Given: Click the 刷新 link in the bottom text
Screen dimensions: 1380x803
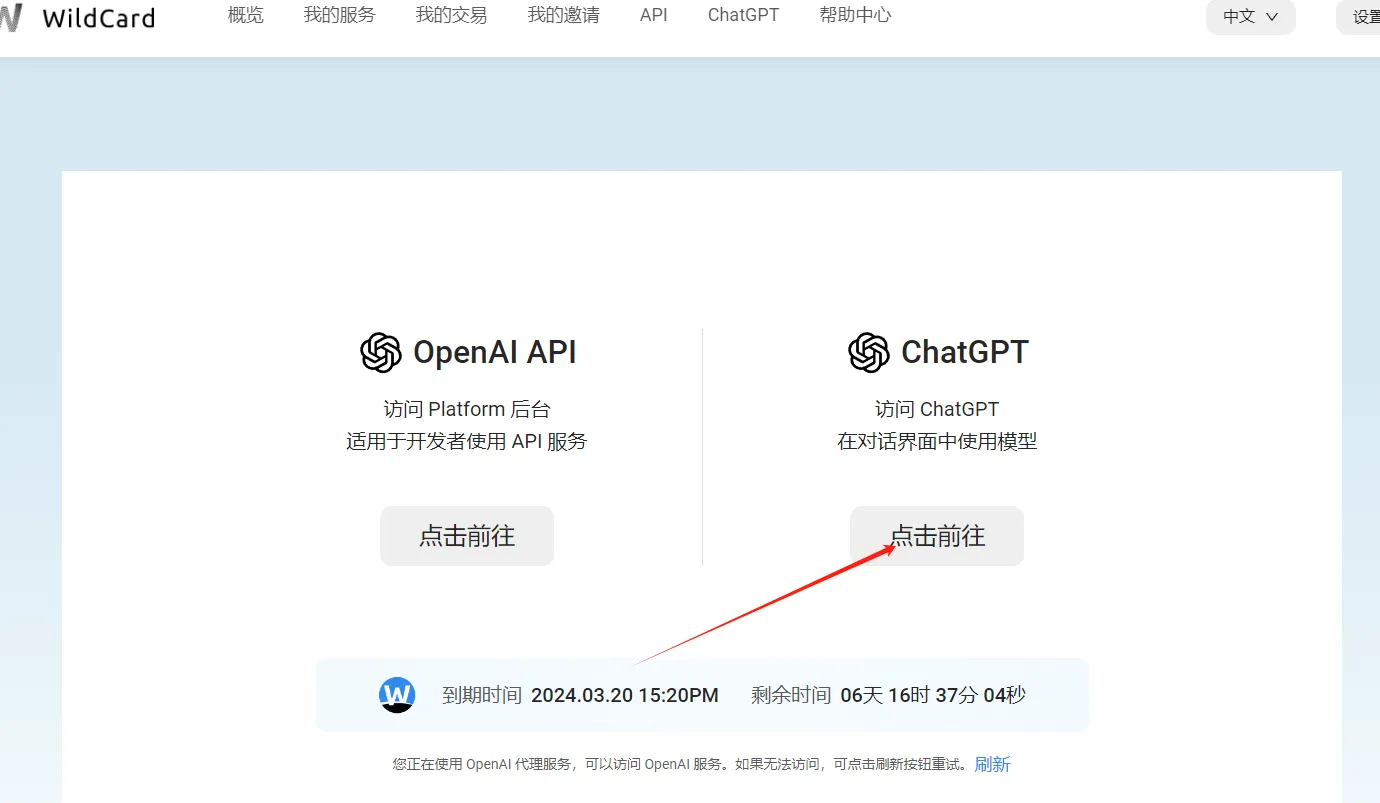Looking at the screenshot, I should [x=992, y=763].
